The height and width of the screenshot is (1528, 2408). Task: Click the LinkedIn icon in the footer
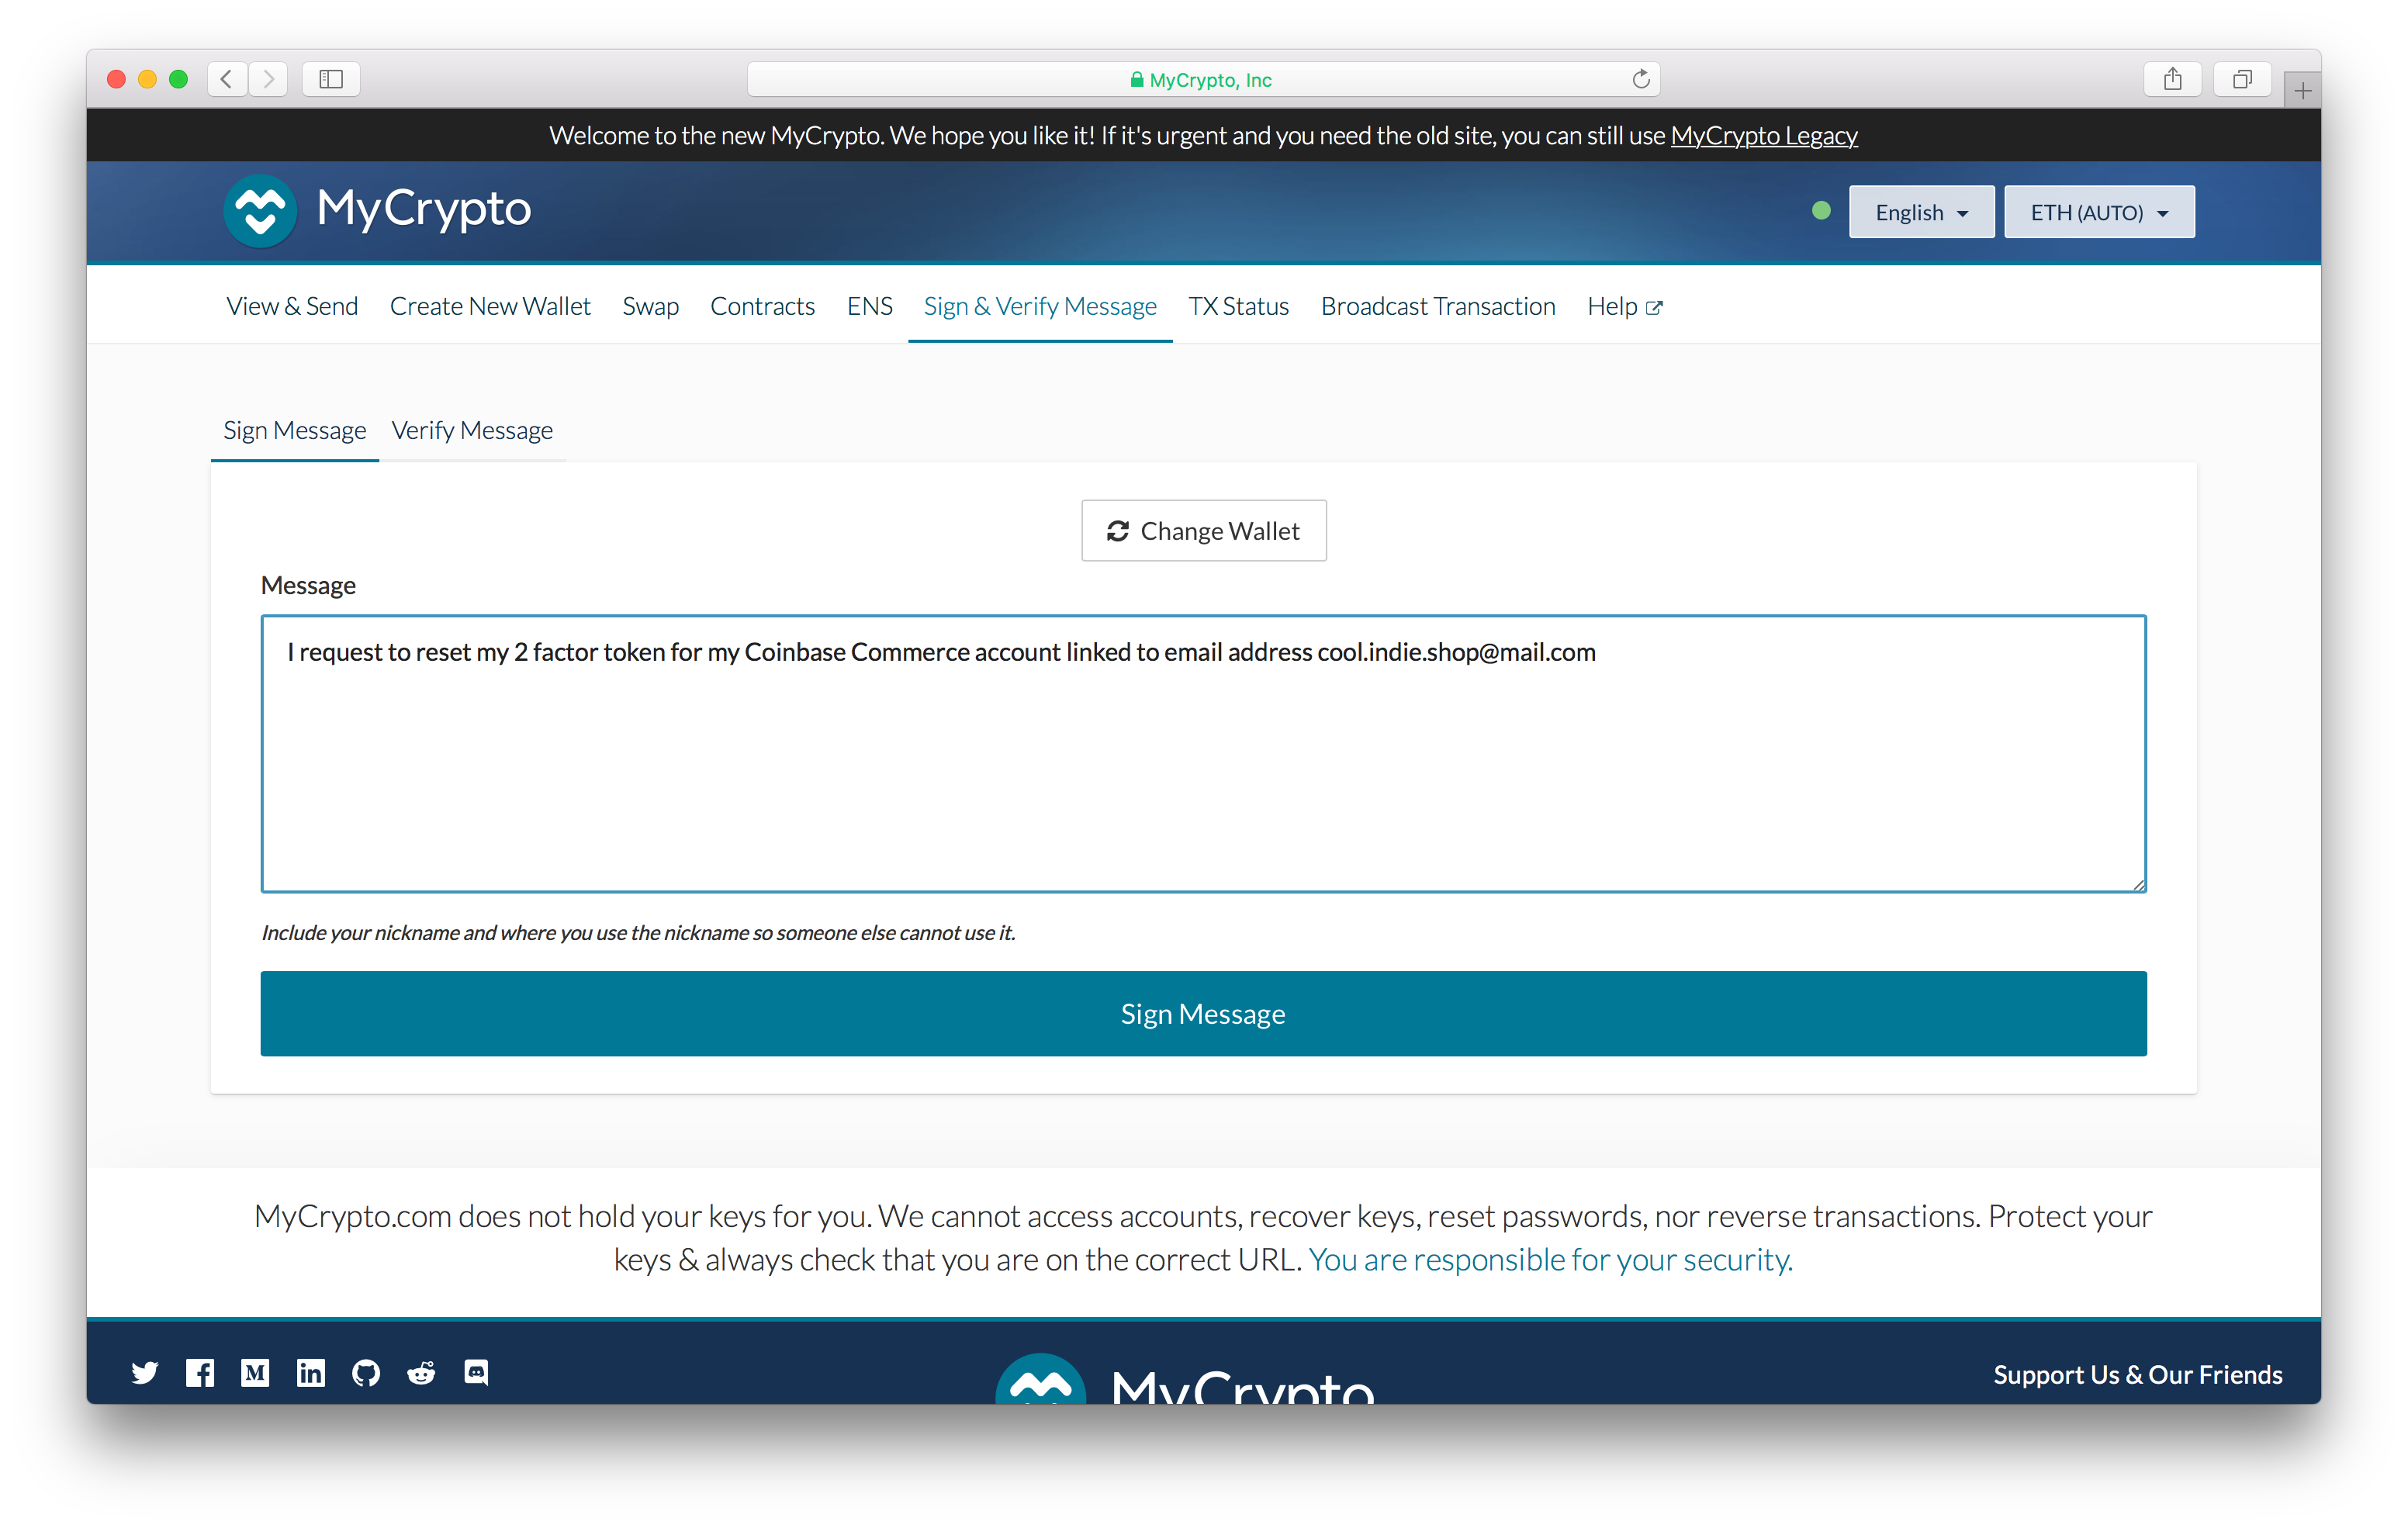307,1372
